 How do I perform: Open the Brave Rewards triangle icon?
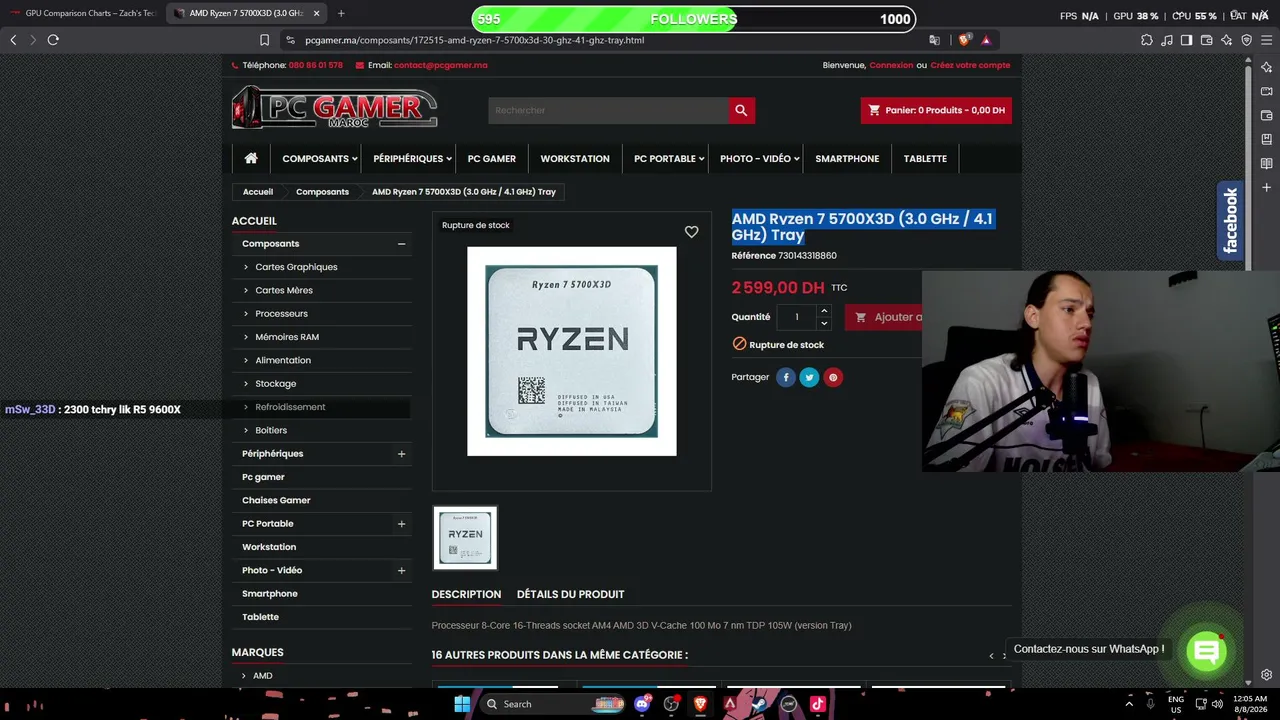(x=986, y=40)
